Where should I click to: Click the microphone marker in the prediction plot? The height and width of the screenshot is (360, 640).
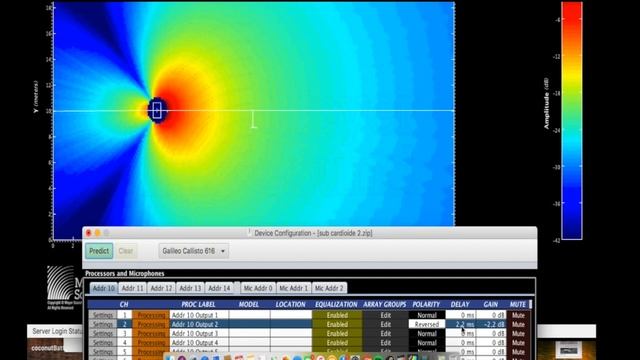253,119
